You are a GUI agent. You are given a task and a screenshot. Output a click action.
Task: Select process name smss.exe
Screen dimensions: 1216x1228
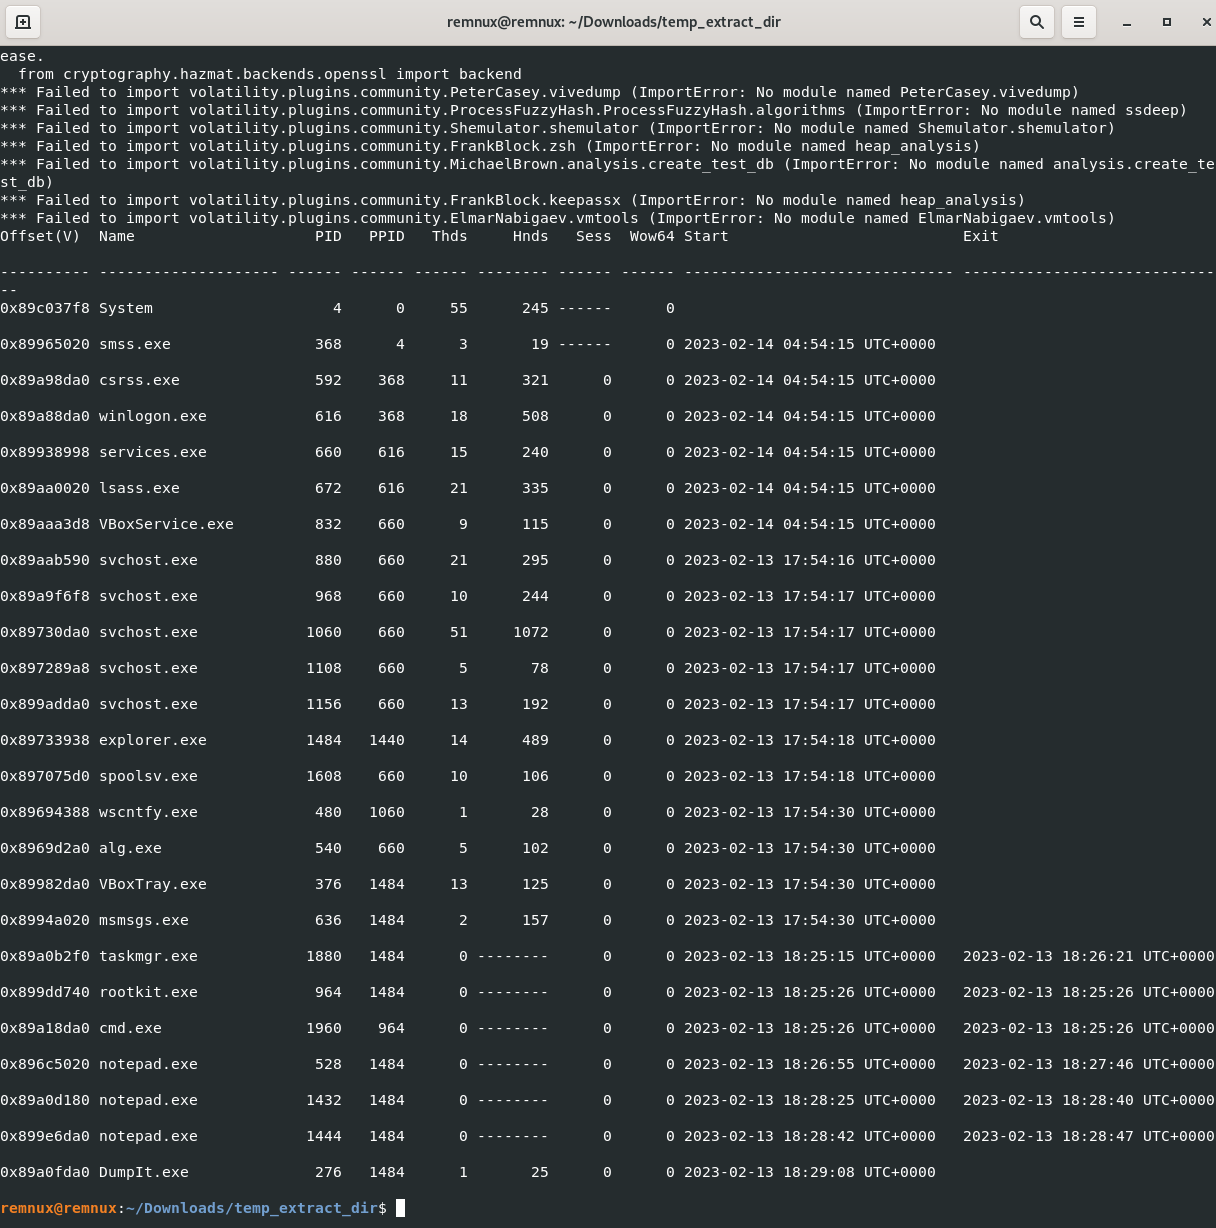pyautogui.click(x=135, y=344)
